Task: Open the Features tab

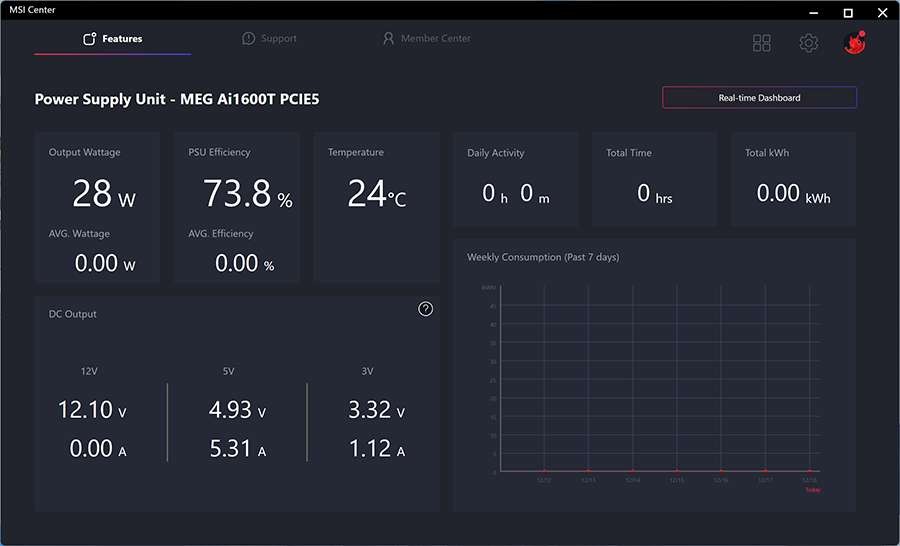Action: pos(112,38)
